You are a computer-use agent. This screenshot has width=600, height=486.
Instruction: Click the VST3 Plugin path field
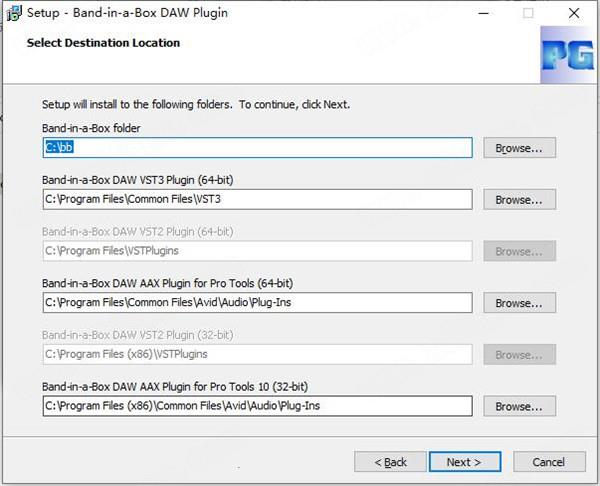click(258, 199)
